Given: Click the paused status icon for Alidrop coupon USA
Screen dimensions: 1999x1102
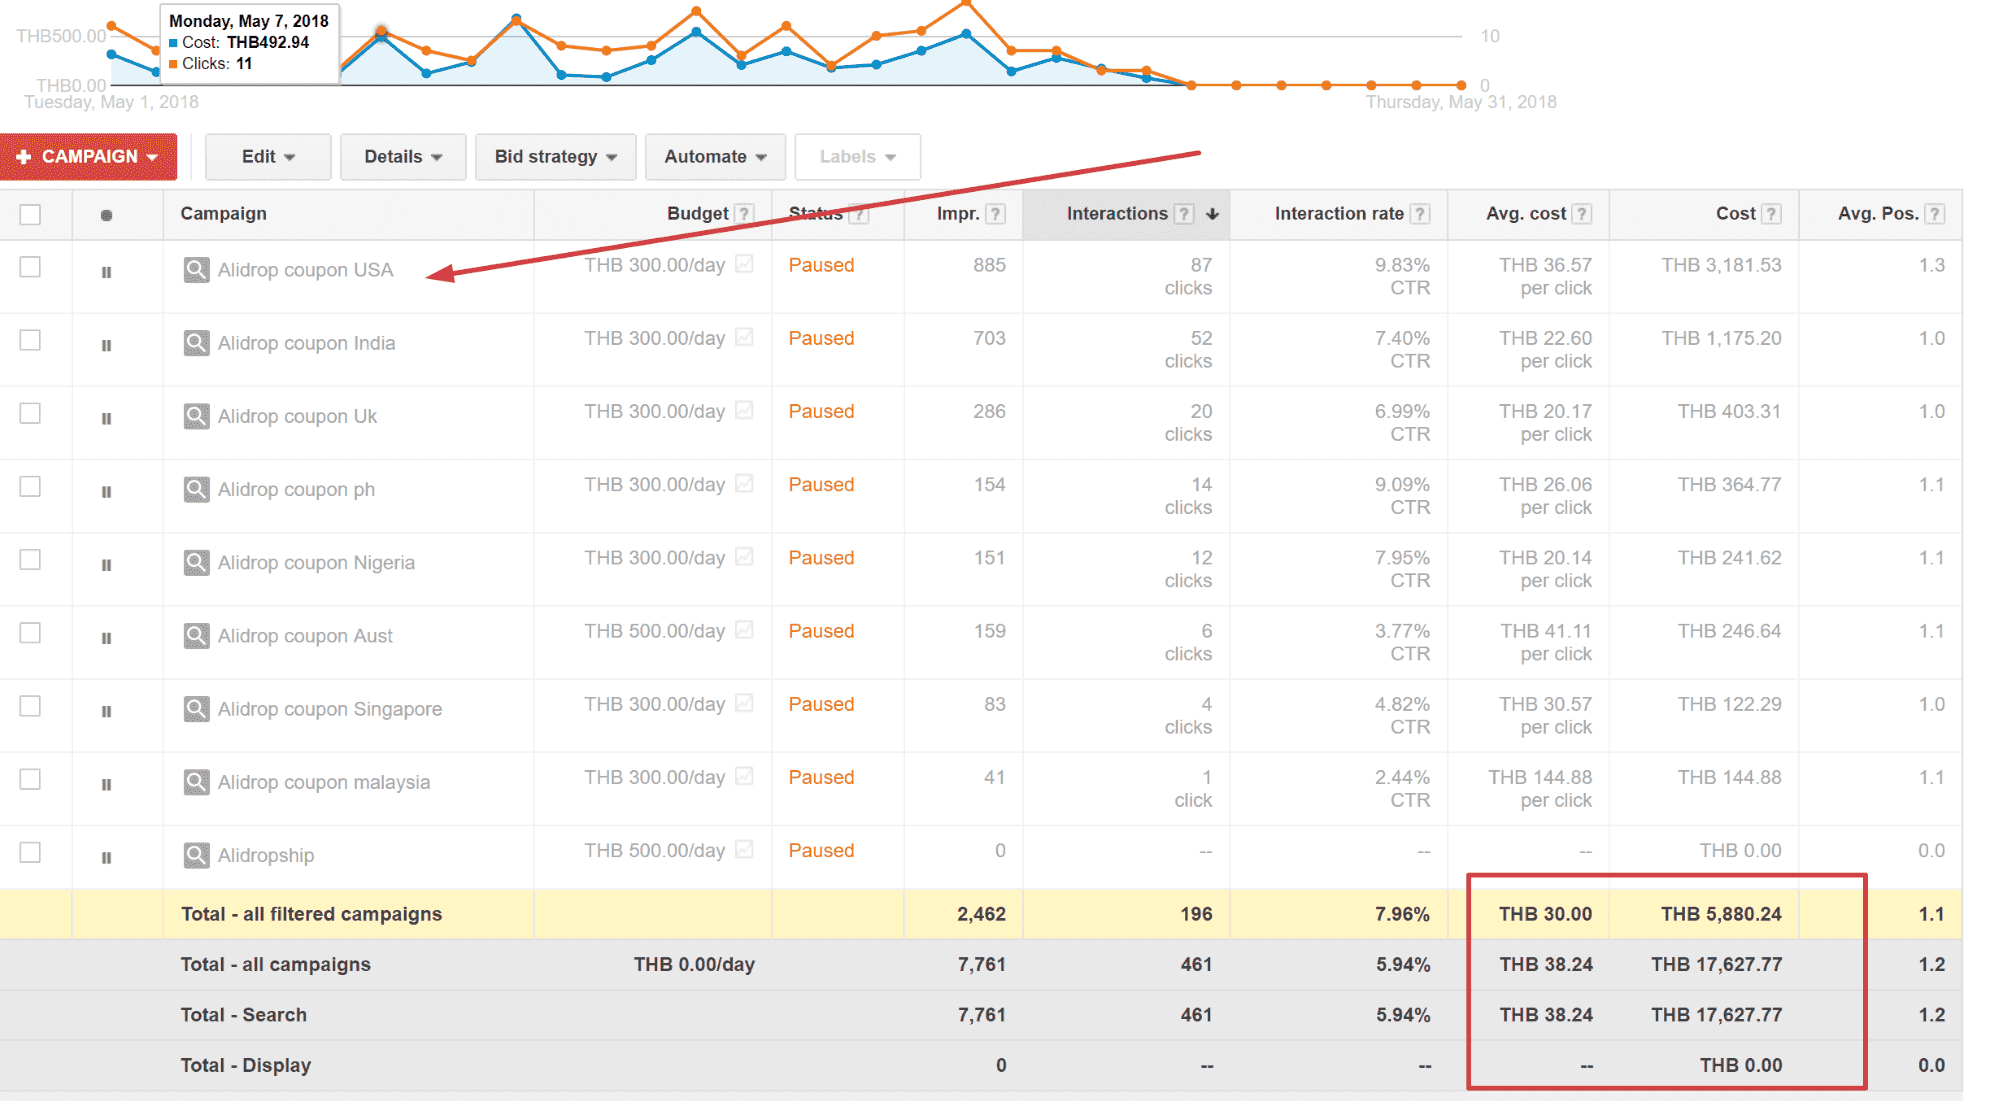Looking at the screenshot, I should coord(106,272).
